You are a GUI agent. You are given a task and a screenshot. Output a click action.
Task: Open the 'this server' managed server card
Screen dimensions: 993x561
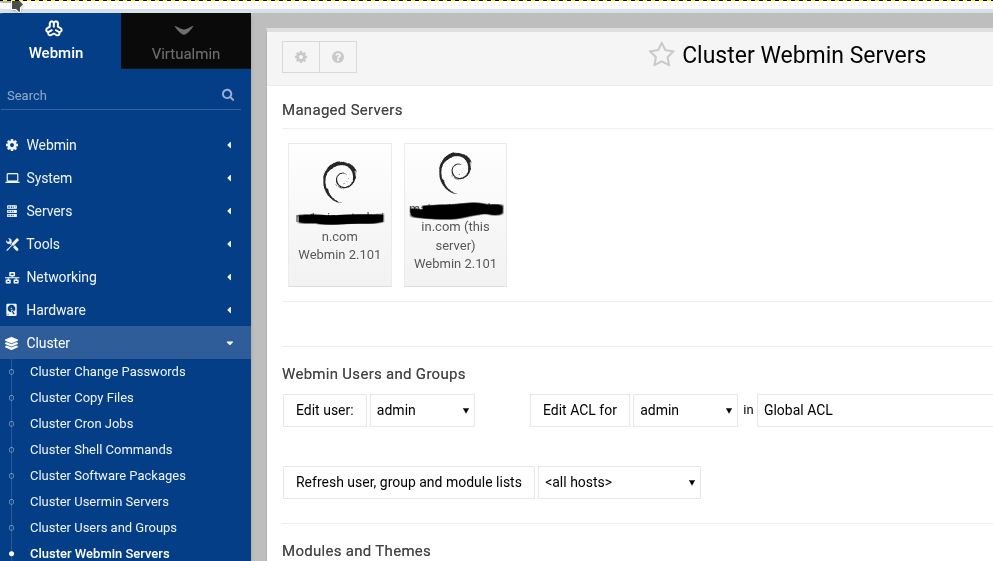[x=455, y=215]
